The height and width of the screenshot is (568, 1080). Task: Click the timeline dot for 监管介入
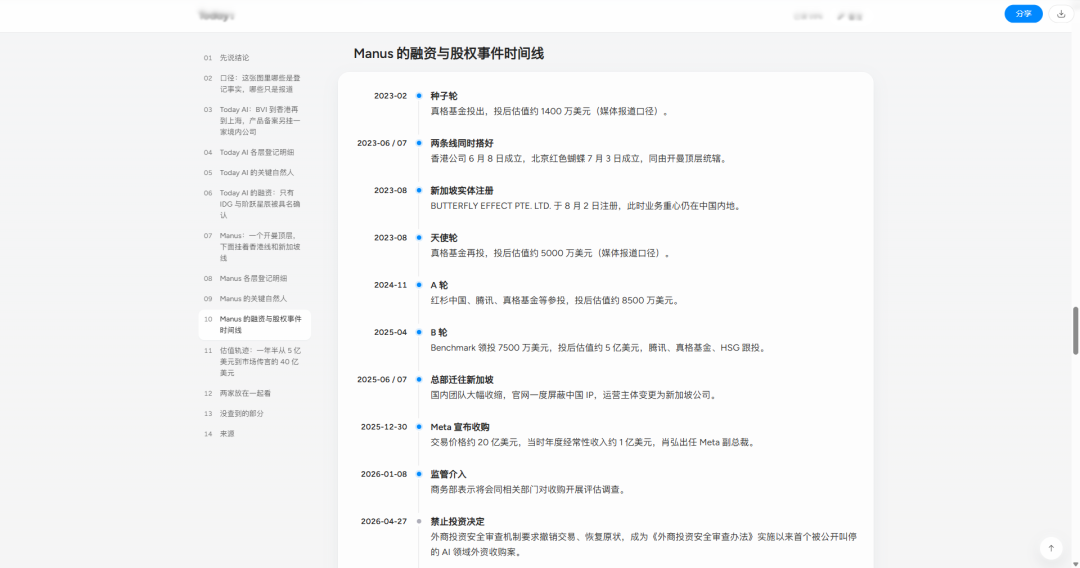click(419, 474)
